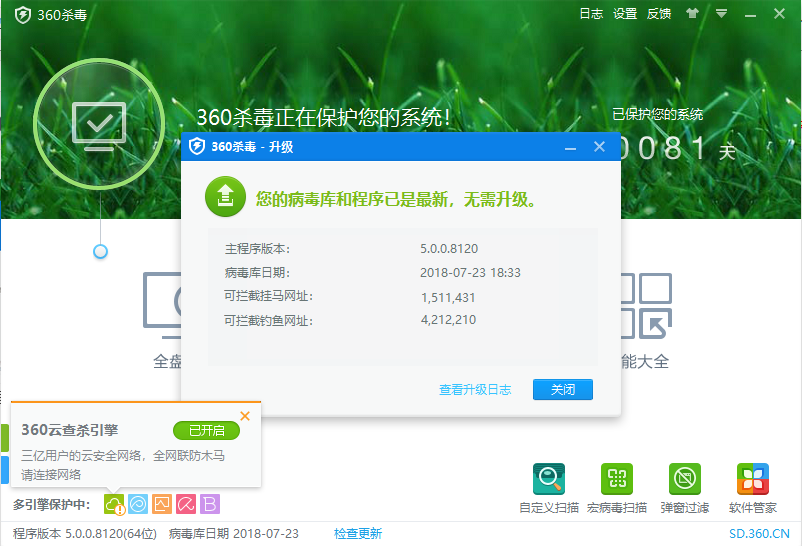
Task: Expand the main menu dropdown arrow
Action: 721,14
